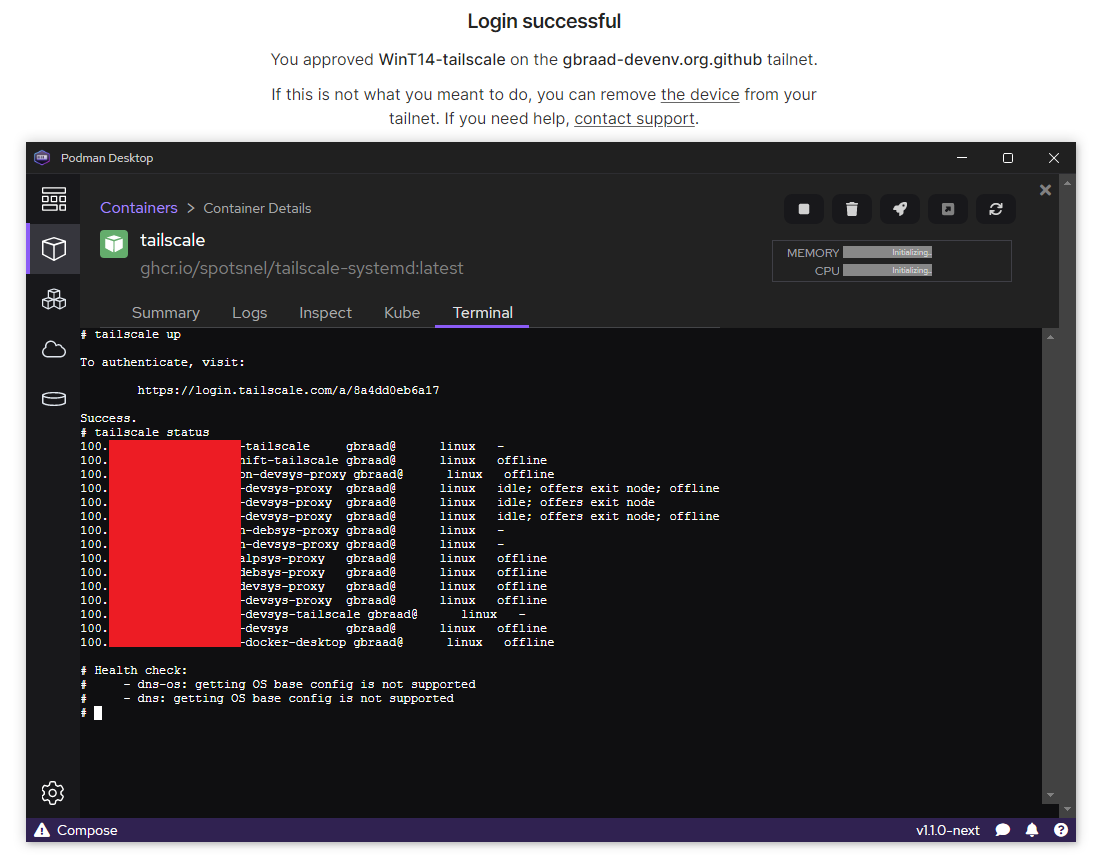Stop the tailscale container
This screenshot has height=861, width=1097.
click(804, 208)
